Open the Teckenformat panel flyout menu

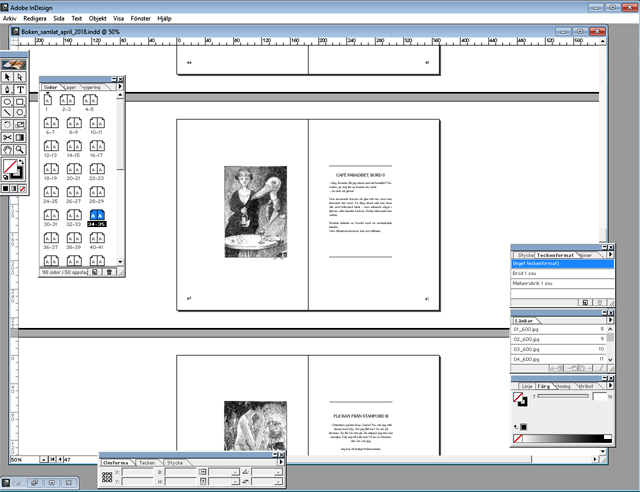tap(610, 254)
